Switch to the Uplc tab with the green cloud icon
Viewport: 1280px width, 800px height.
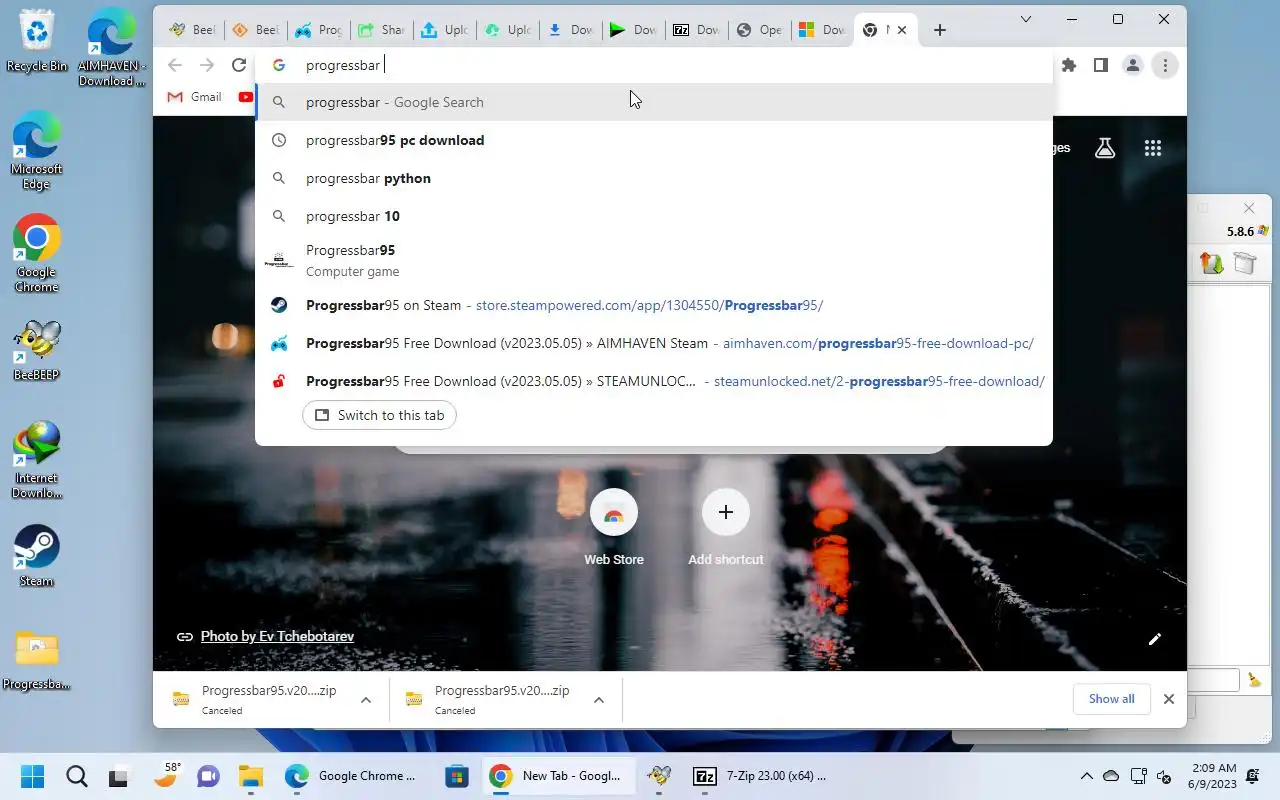tap(507, 30)
